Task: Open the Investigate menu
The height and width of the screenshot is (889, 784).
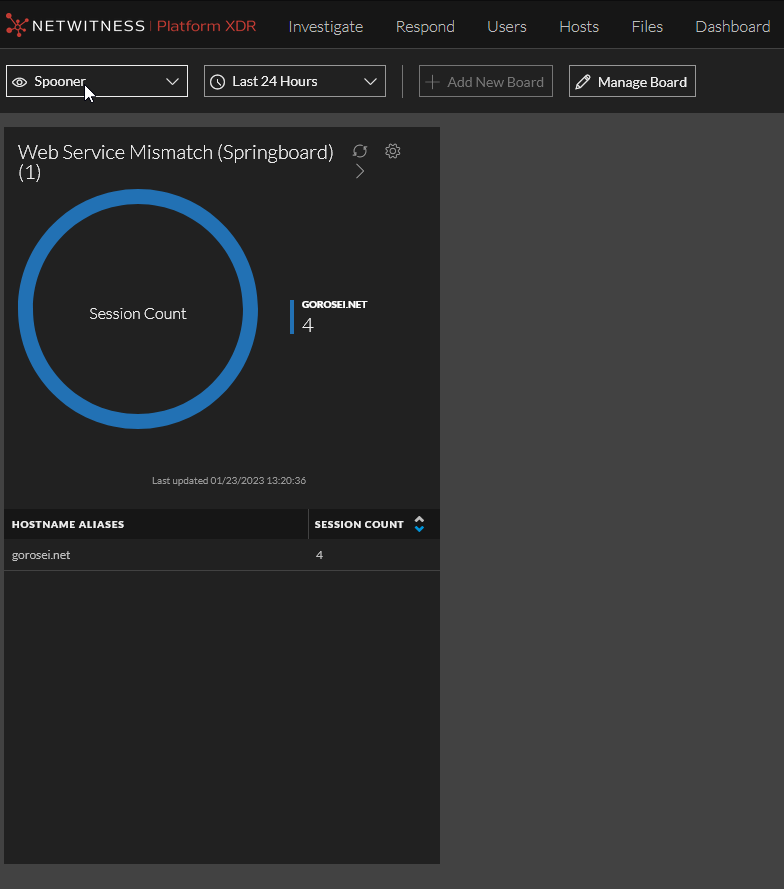Action: [325, 27]
